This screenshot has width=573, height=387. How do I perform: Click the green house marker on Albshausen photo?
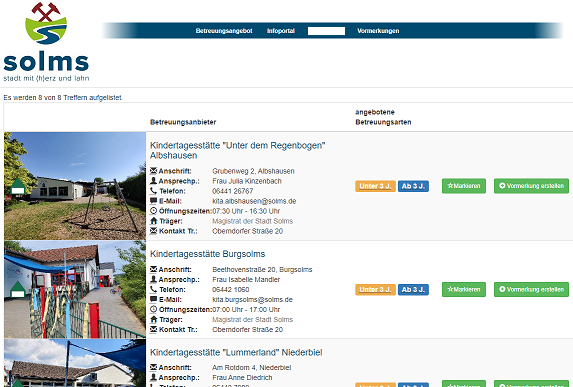(x=18, y=186)
